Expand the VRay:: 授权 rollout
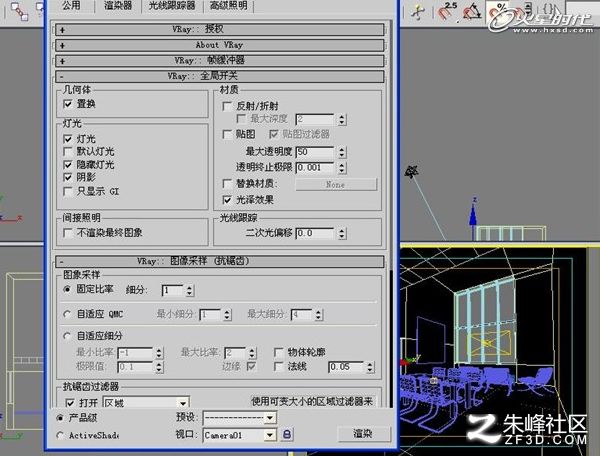This screenshot has height=456, width=600. (220, 29)
